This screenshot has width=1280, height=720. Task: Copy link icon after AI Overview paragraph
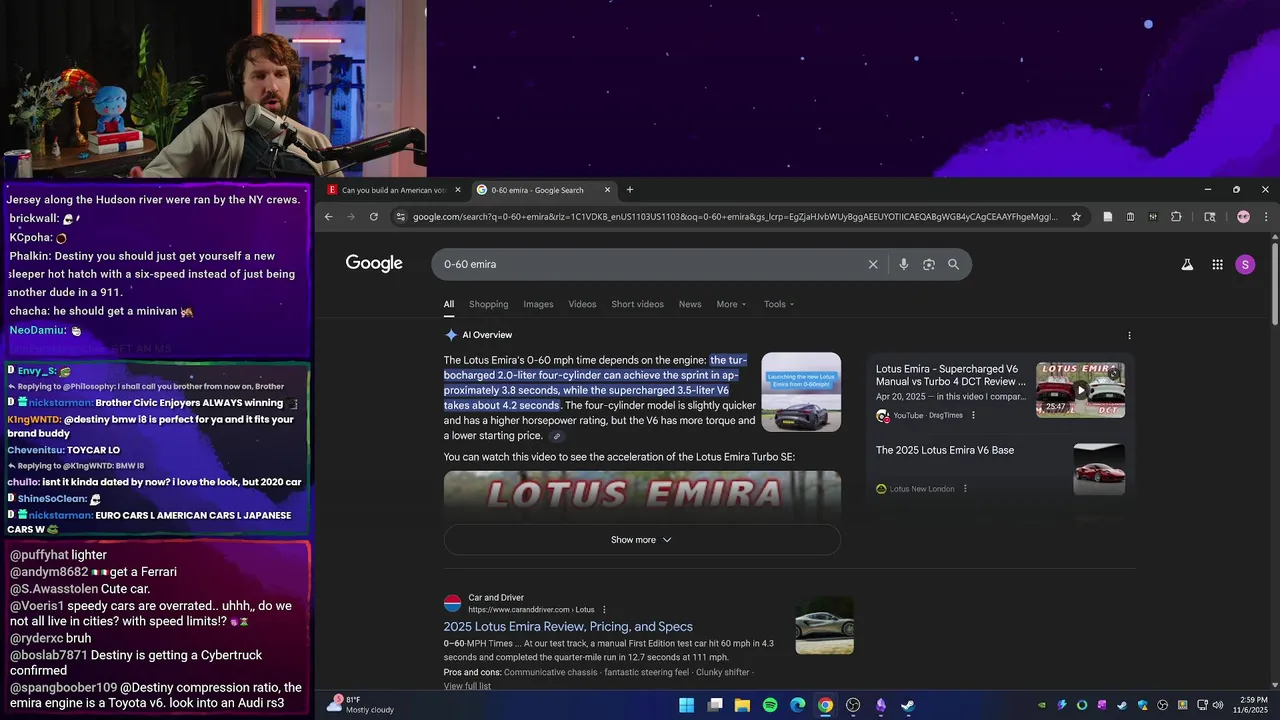pyautogui.click(x=557, y=436)
